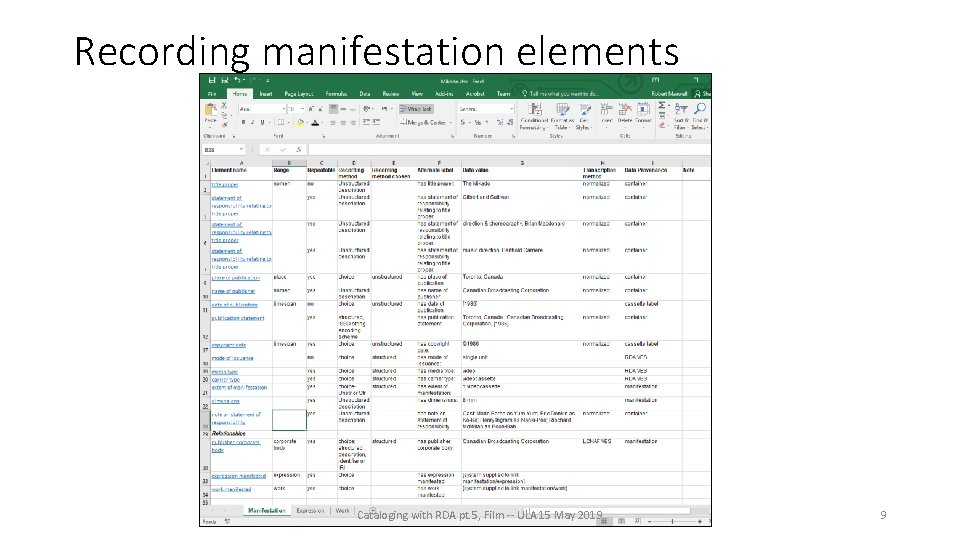
Task: Click the Undo arrow in the quick access toolbar
Action: (x=238, y=80)
